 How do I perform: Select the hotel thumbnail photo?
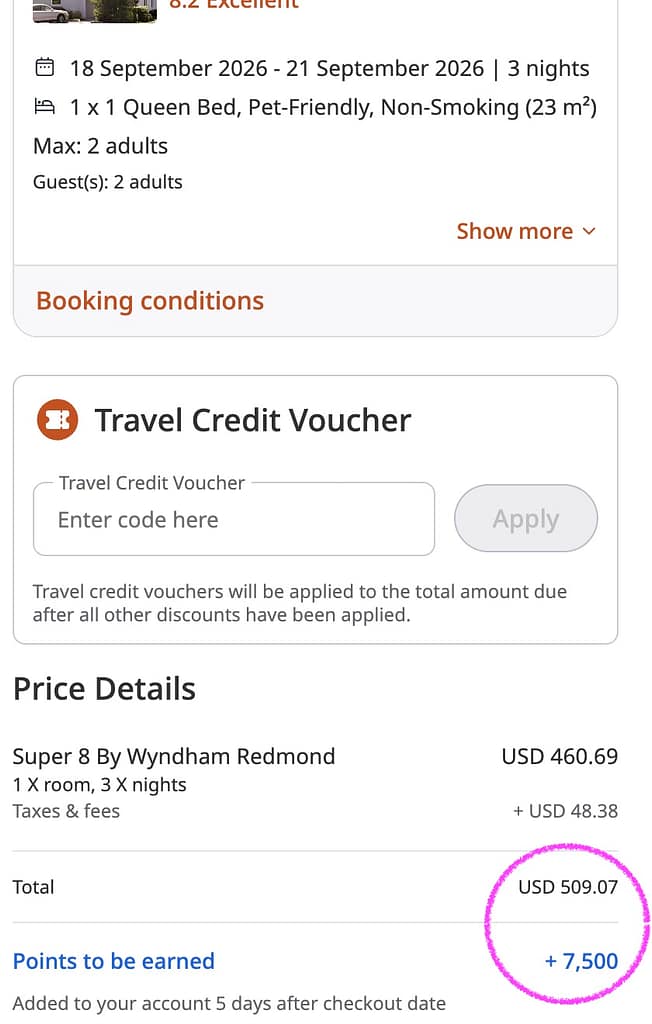tap(94, 11)
